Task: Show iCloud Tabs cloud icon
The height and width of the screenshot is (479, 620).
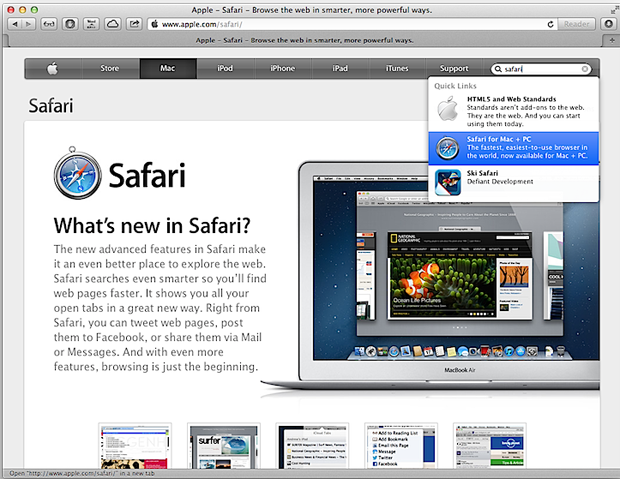Action: (113, 24)
